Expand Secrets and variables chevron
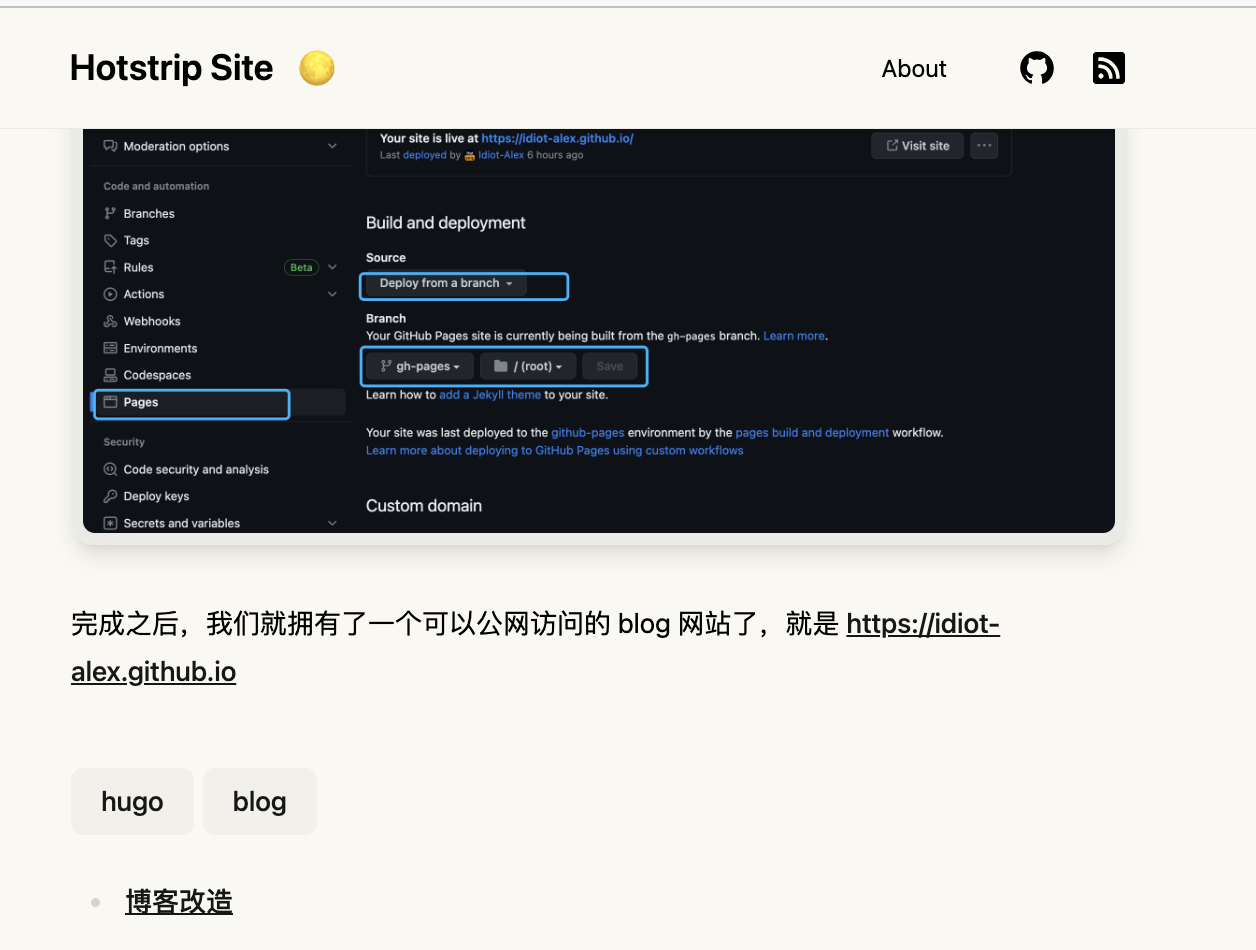The height and width of the screenshot is (950, 1256). coord(332,523)
